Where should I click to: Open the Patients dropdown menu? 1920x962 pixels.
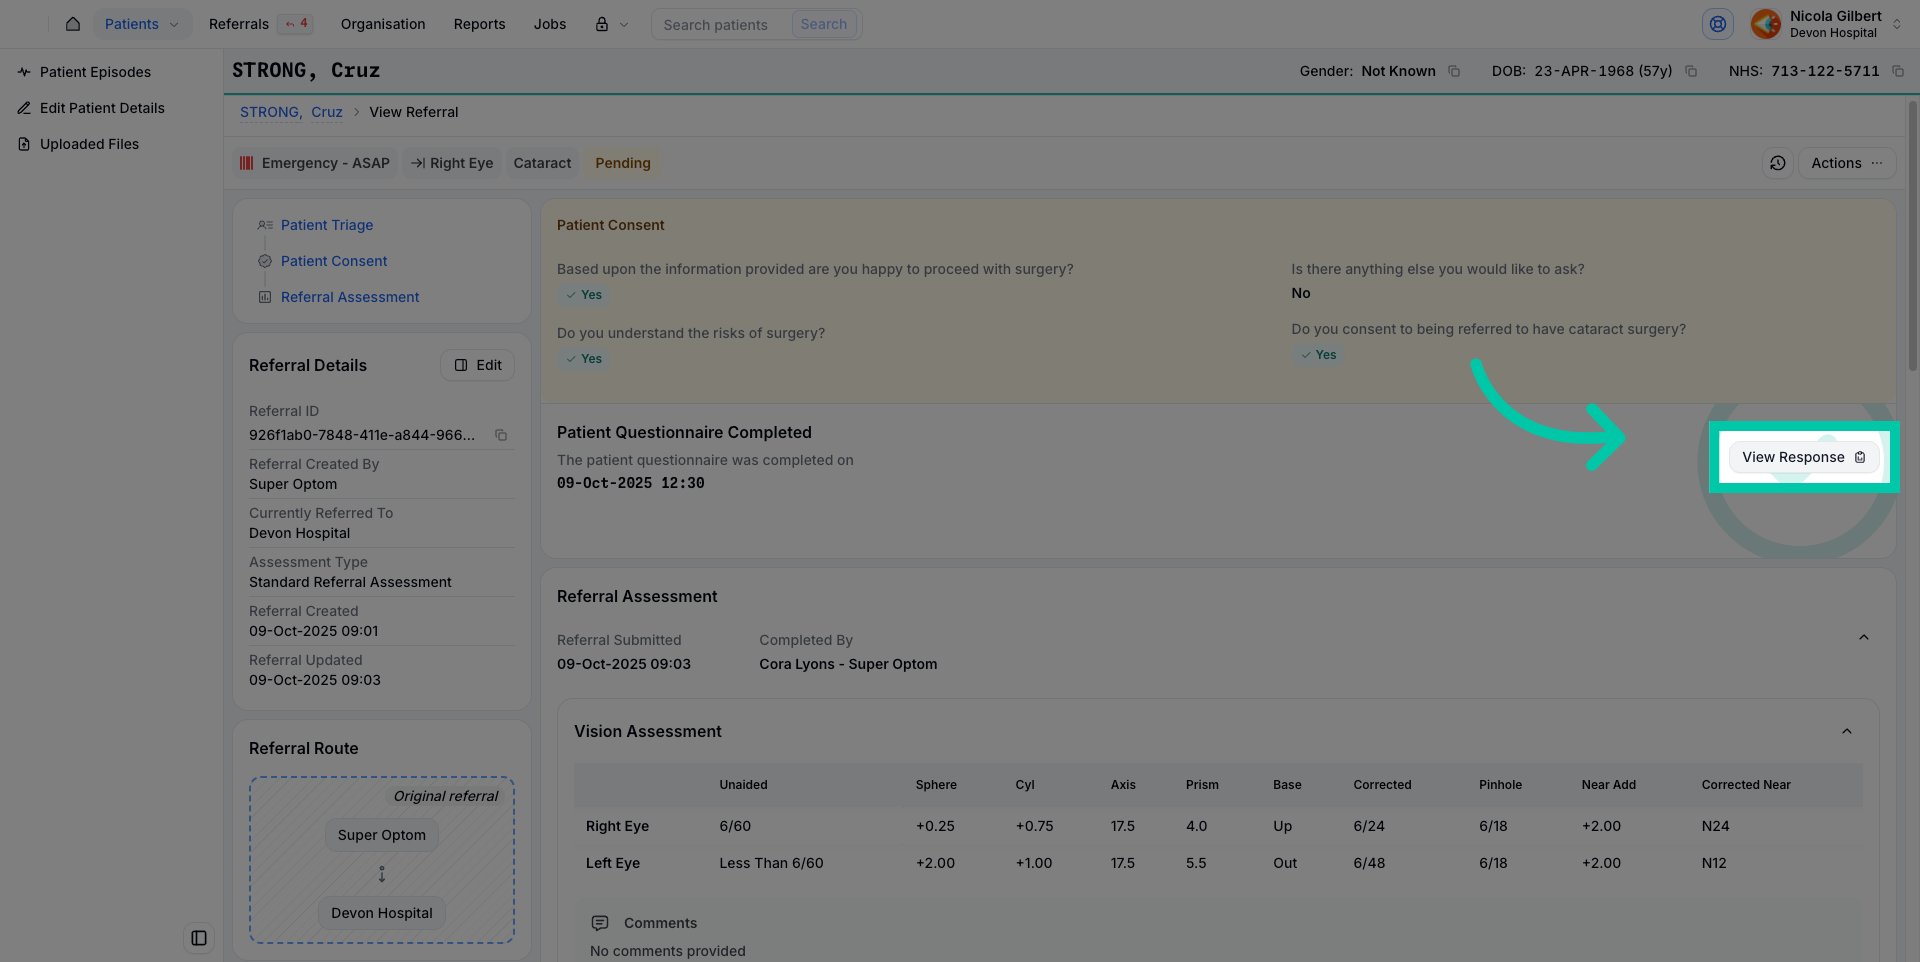pos(141,24)
